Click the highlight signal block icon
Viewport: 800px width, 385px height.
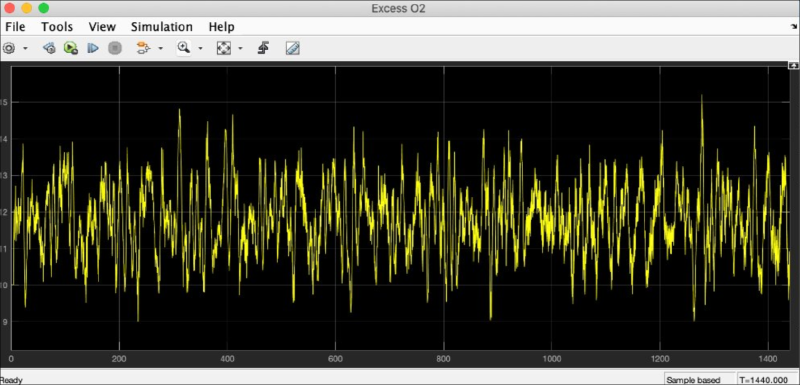[x=143, y=48]
